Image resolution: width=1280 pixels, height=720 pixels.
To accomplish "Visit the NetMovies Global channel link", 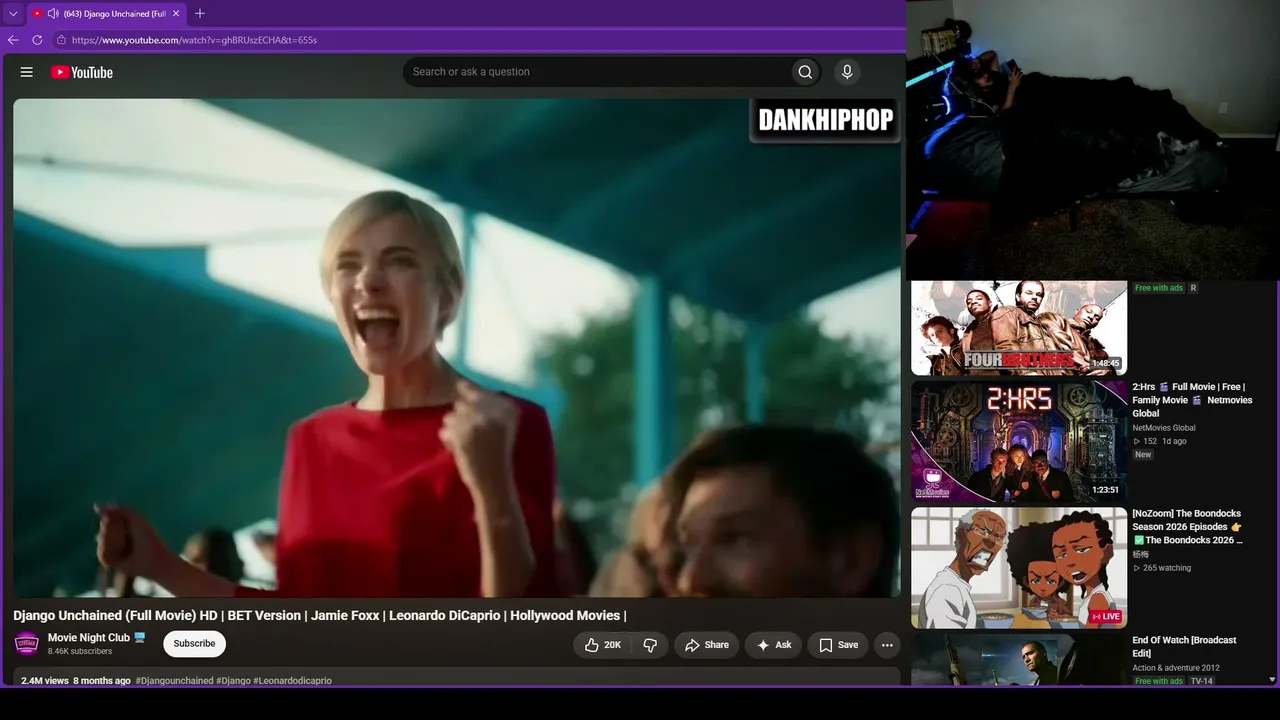I will point(1163,428).
